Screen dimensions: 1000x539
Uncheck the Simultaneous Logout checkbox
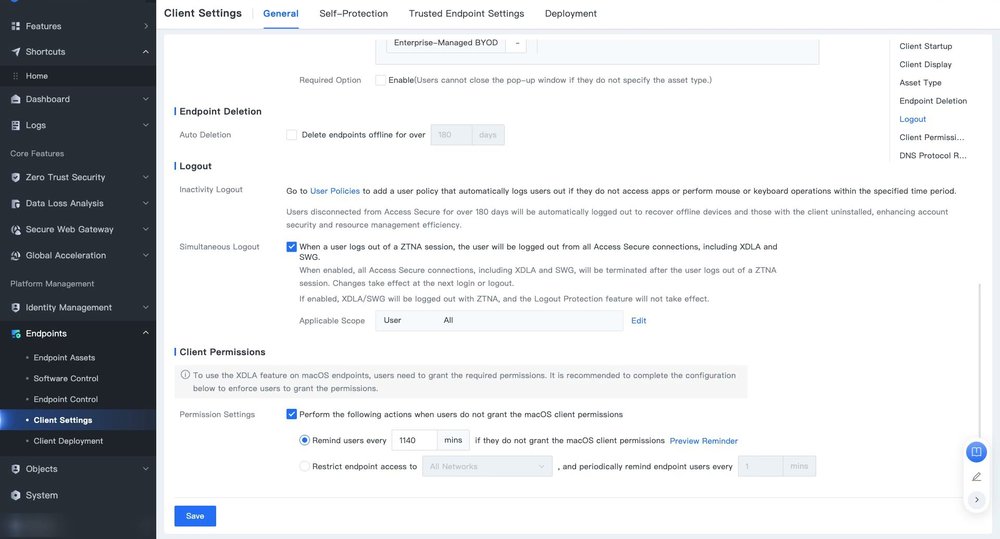[291, 247]
